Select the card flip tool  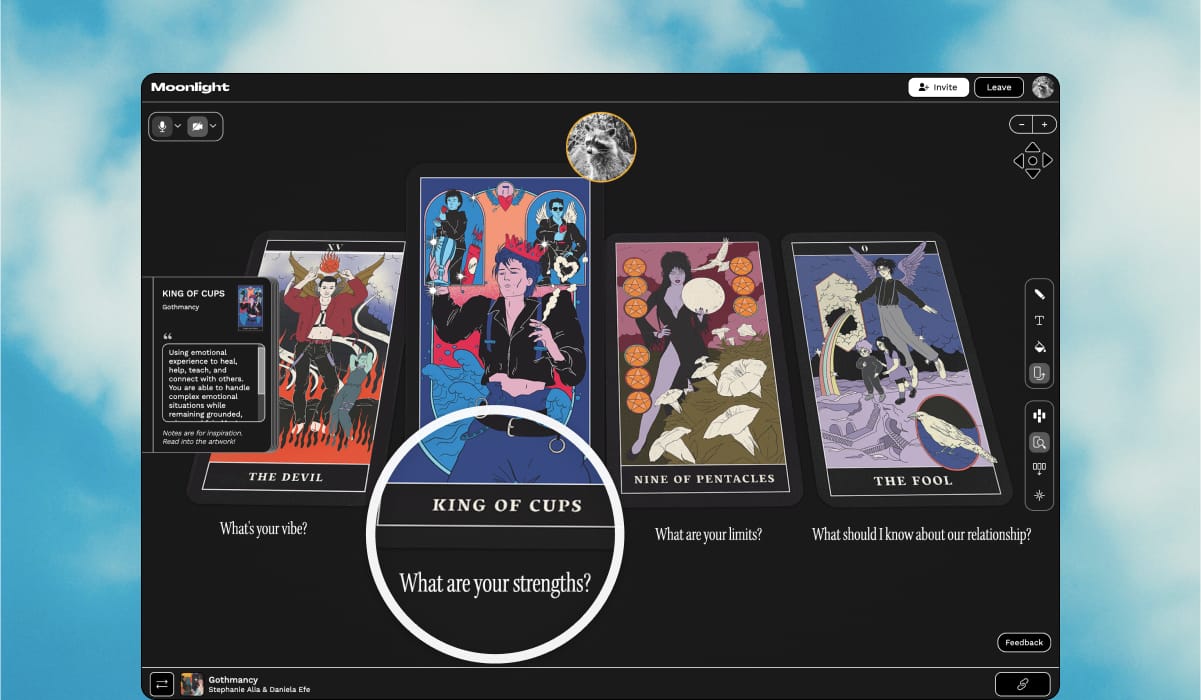1039,374
